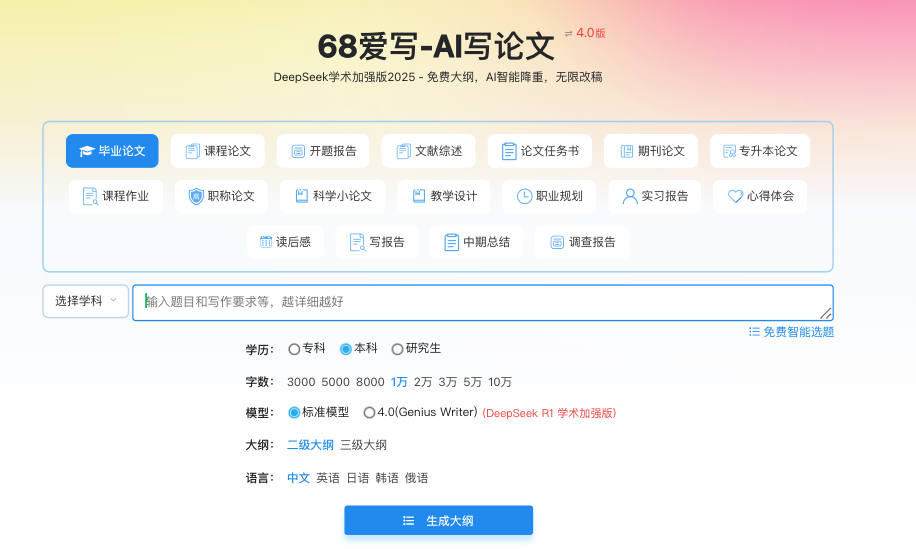Select the 本科 education radio button

pos(346,349)
